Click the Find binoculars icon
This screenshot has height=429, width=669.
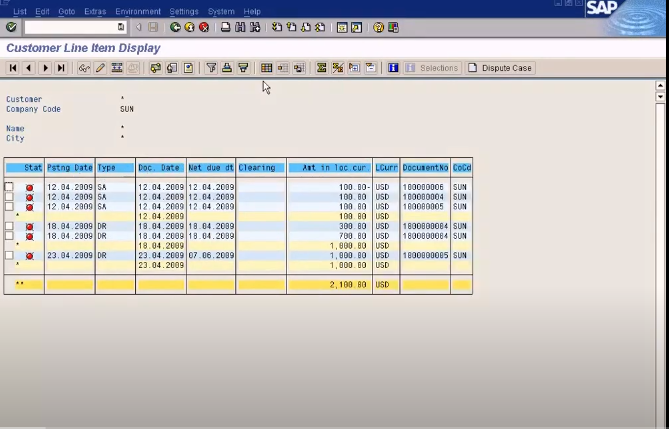[x=240, y=27]
